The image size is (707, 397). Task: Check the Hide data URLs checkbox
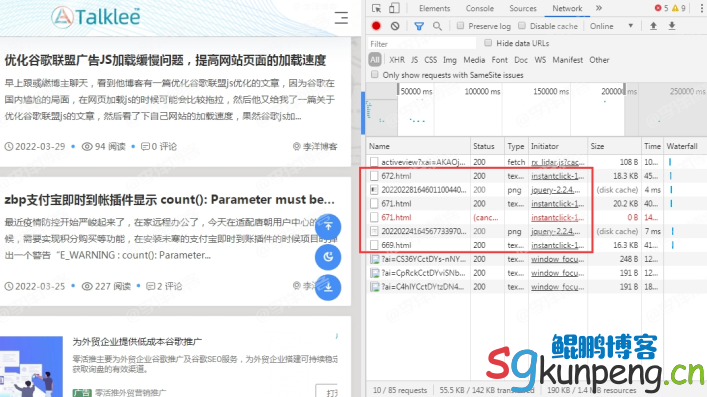pyautogui.click(x=488, y=43)
